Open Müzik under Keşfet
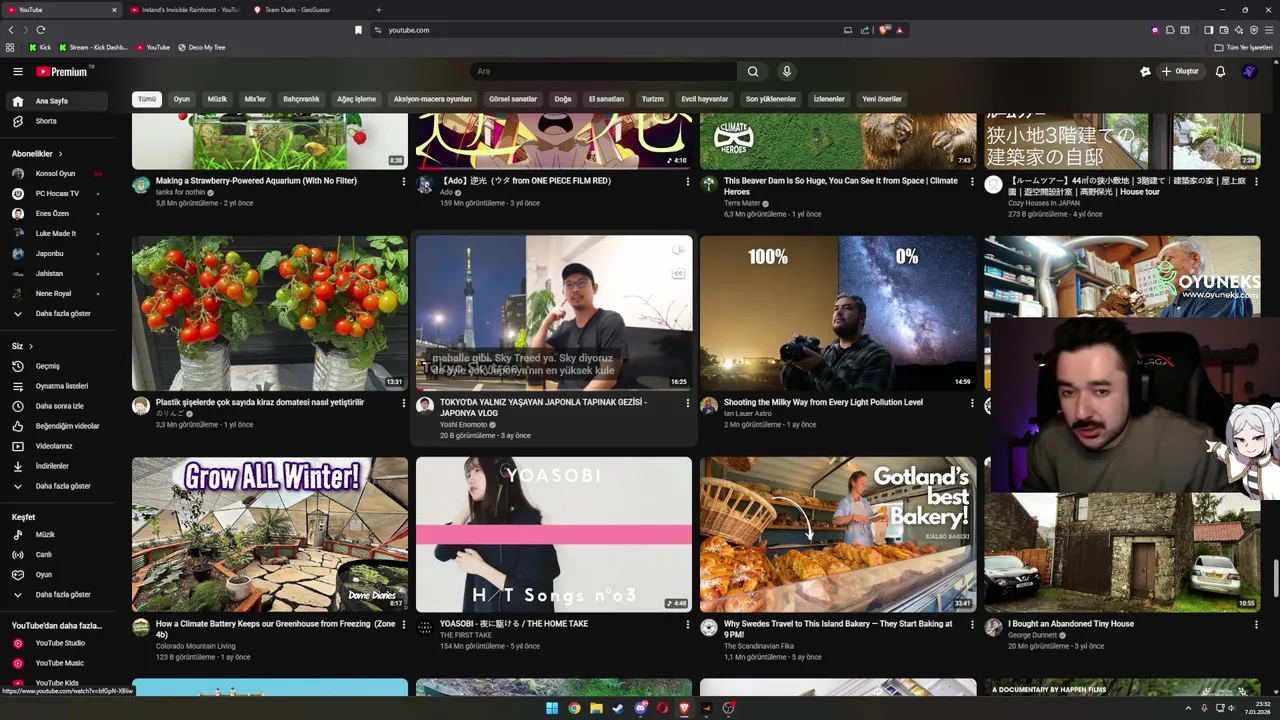Viewport: 1280px width, 720px height. pyautogui.click(x=56, y=535)
